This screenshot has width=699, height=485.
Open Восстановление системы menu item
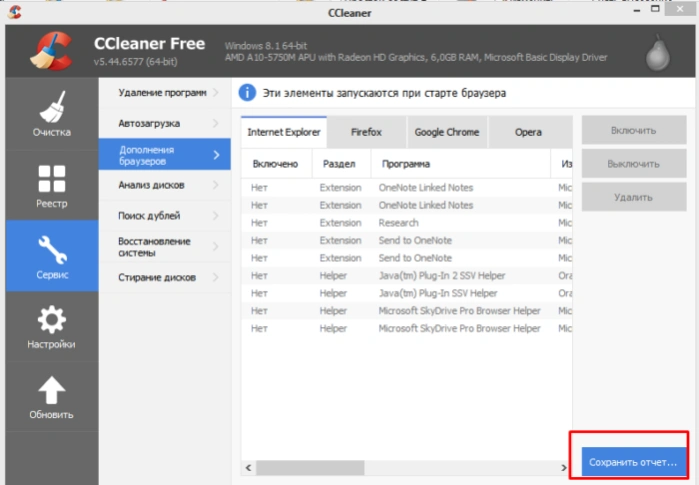(x=164, y=247)
